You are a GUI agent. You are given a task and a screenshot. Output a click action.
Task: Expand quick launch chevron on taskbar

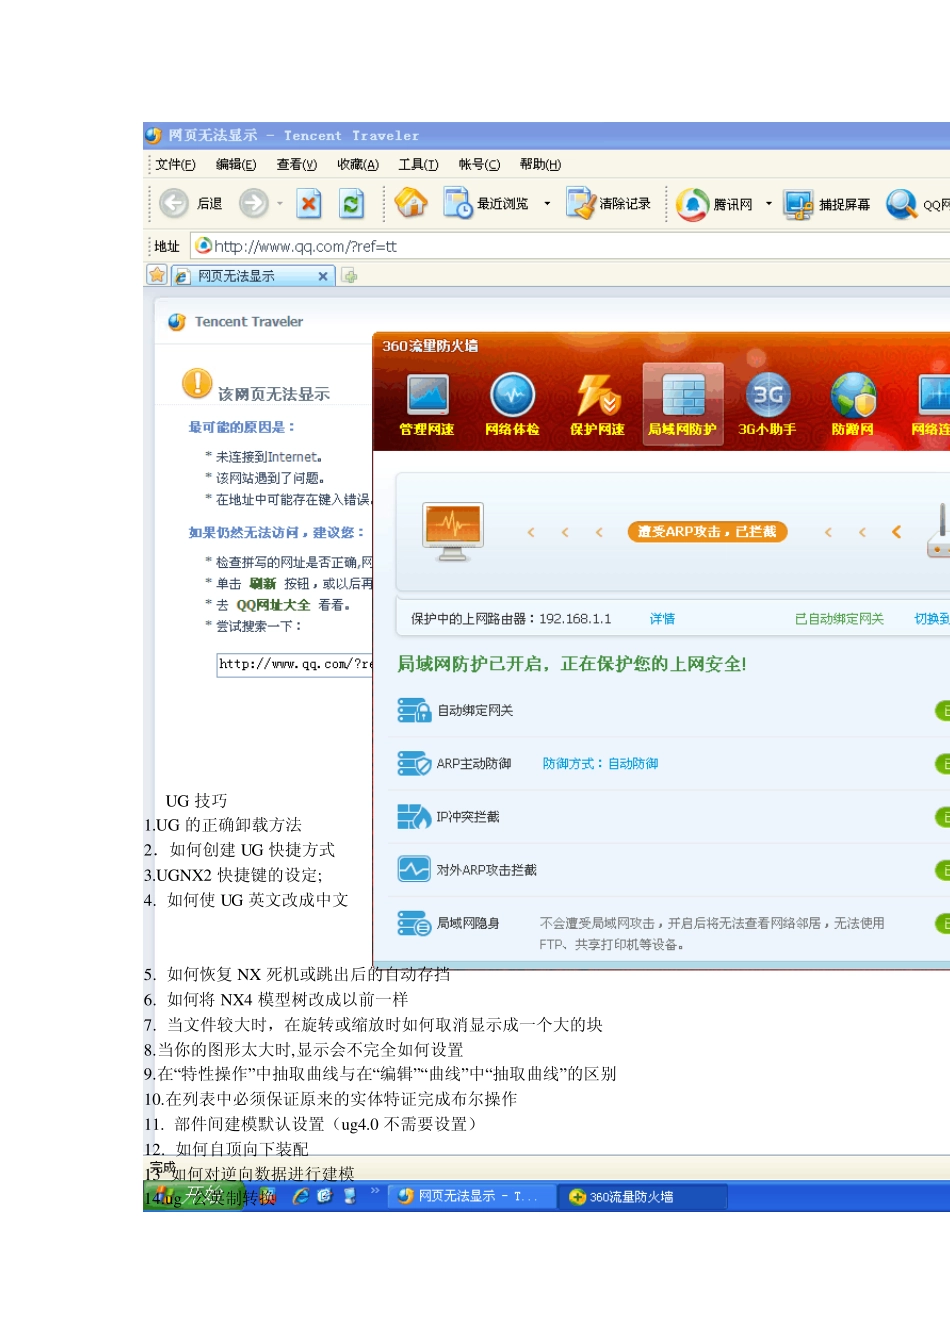click(x=375, y=1192)
